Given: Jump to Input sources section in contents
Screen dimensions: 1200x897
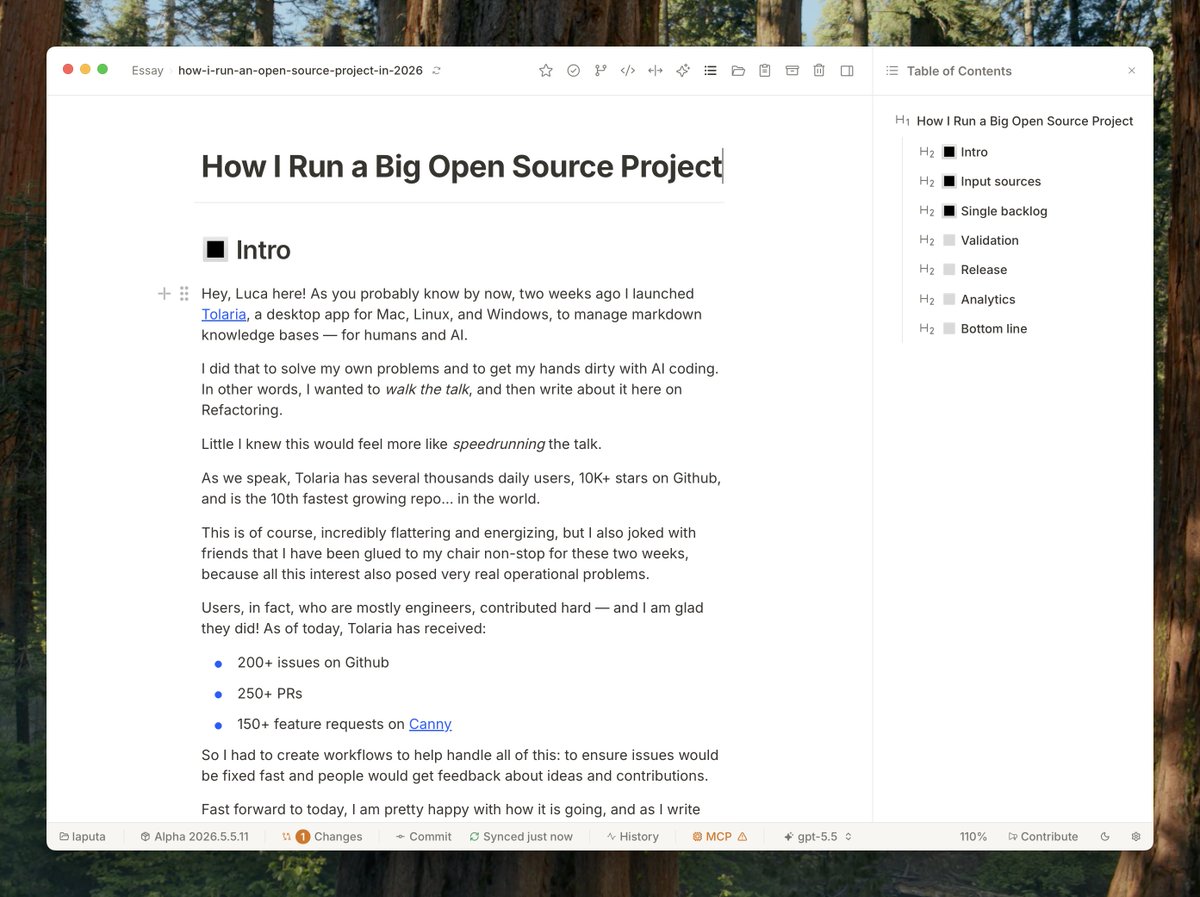Looking at the screenshot, I should (x=1001, y=181).
